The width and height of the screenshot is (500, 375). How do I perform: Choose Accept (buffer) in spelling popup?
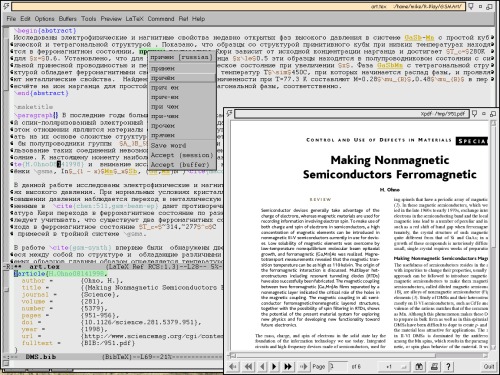[x=182, y=165]
